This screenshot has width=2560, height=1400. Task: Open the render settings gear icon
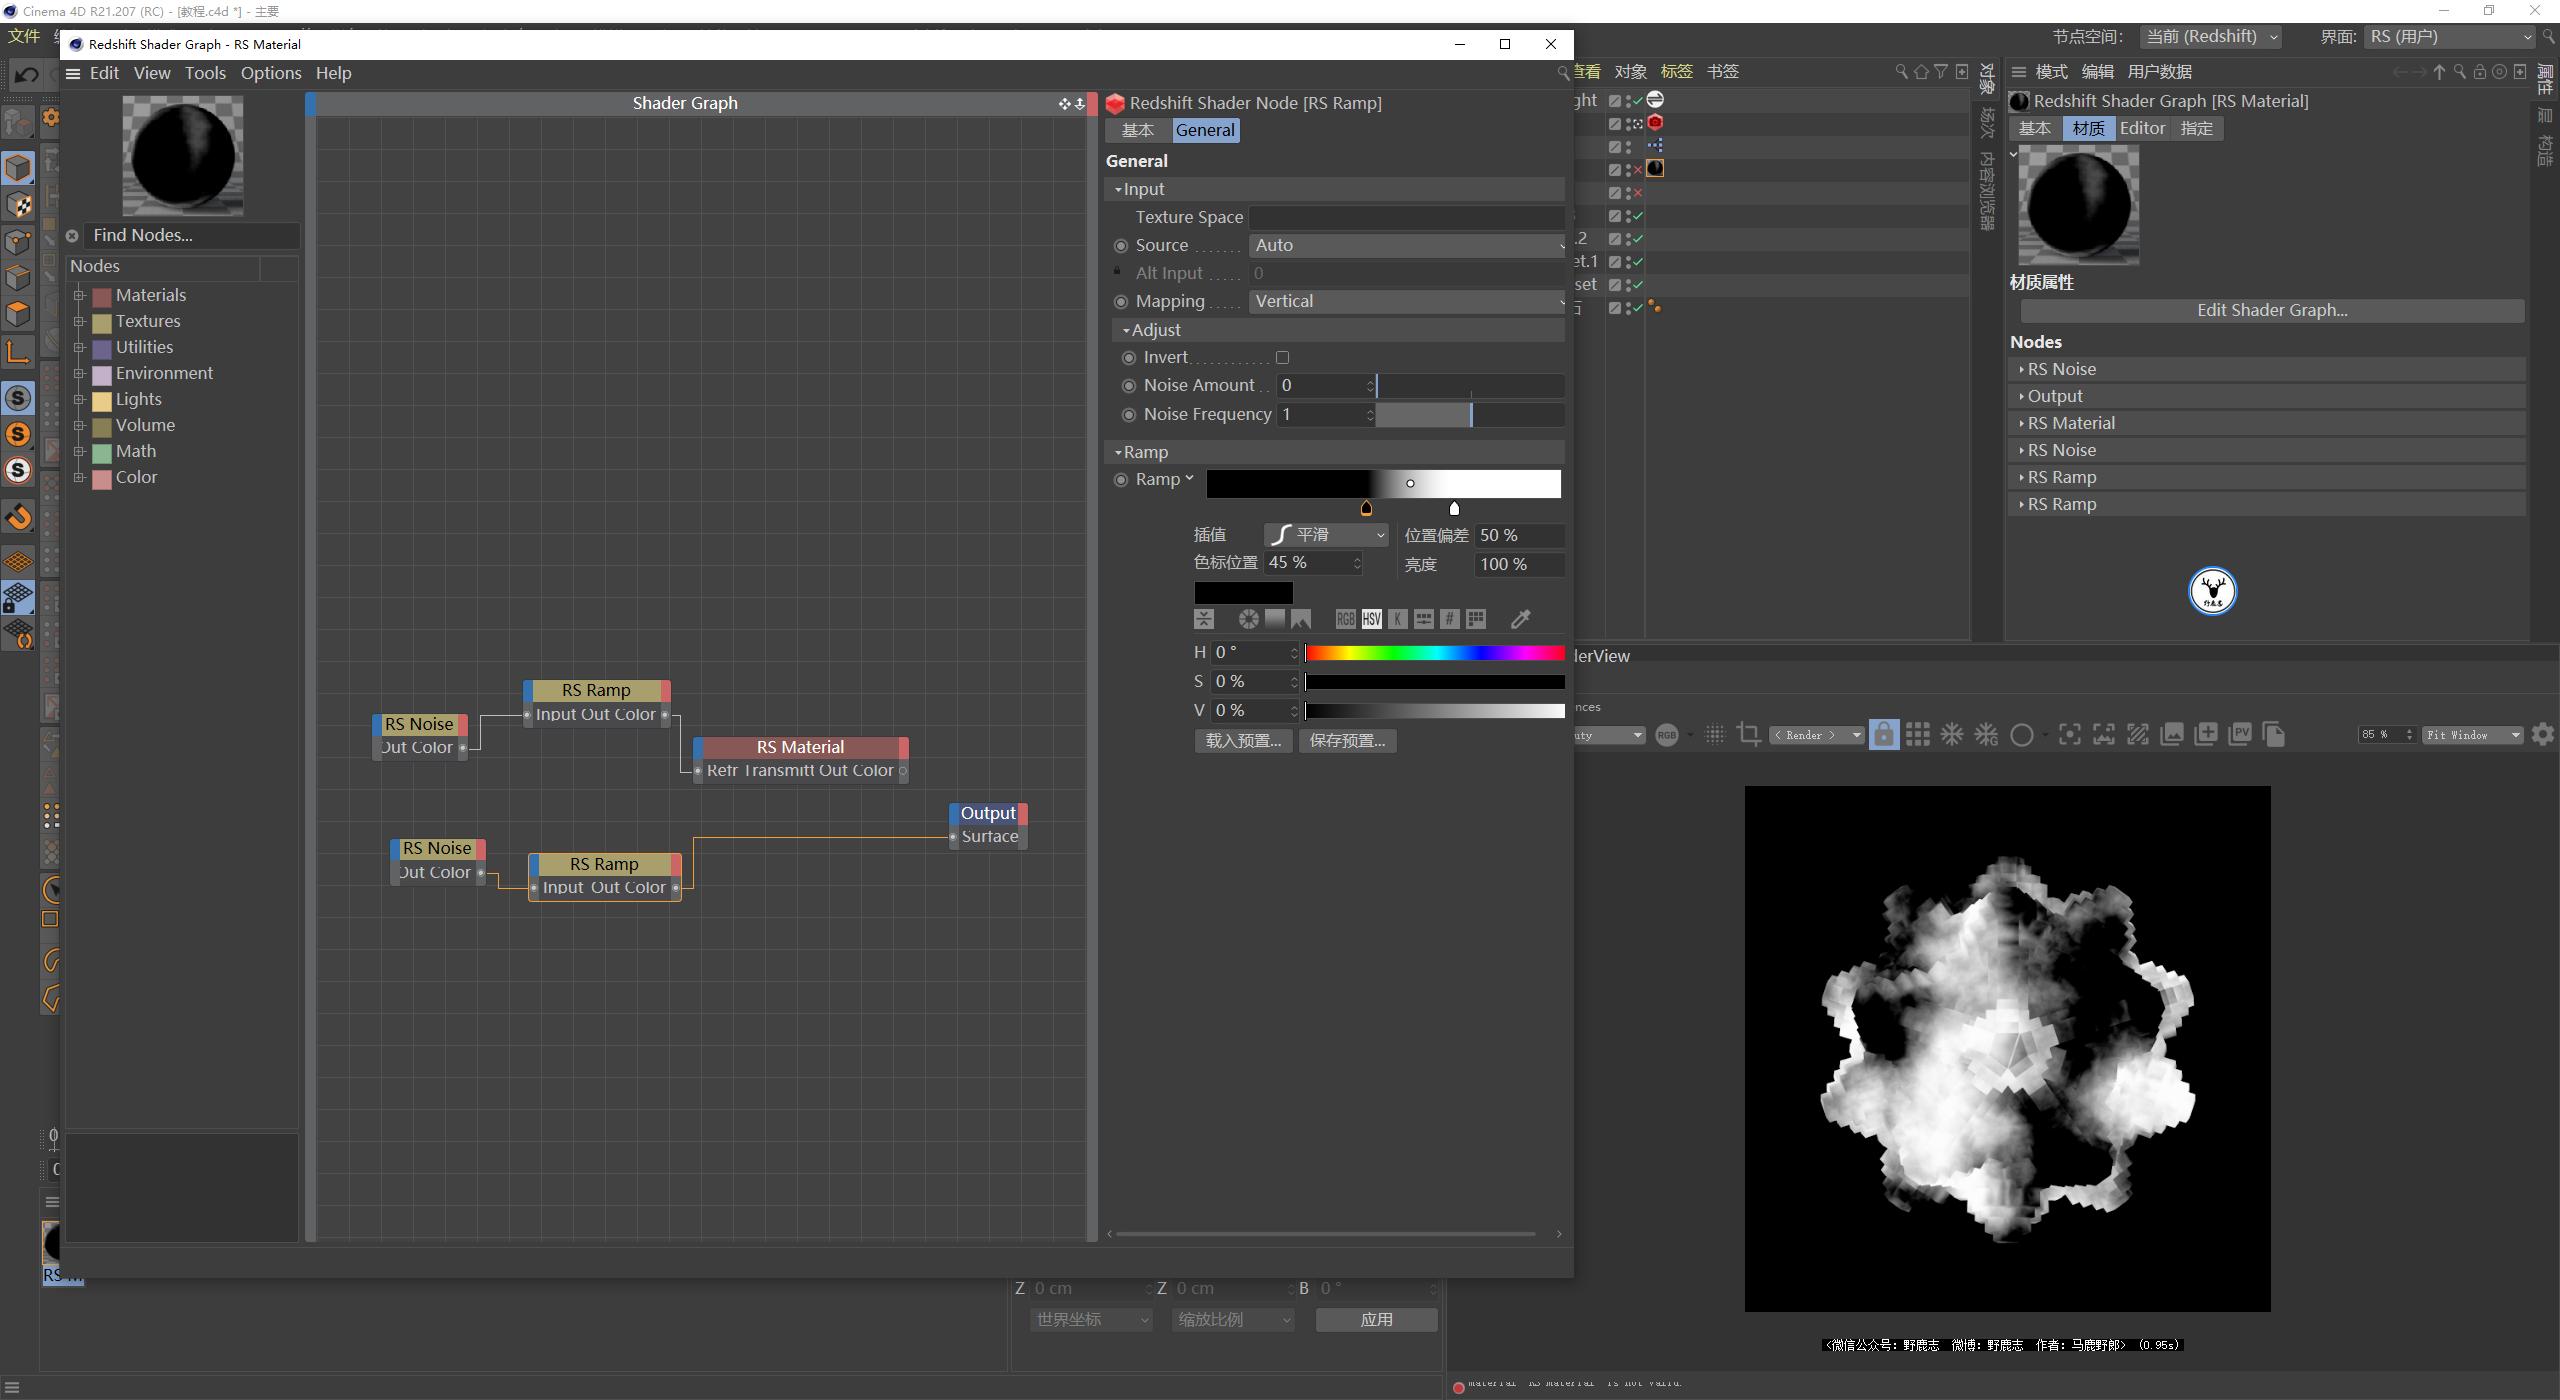point(2543,734)
